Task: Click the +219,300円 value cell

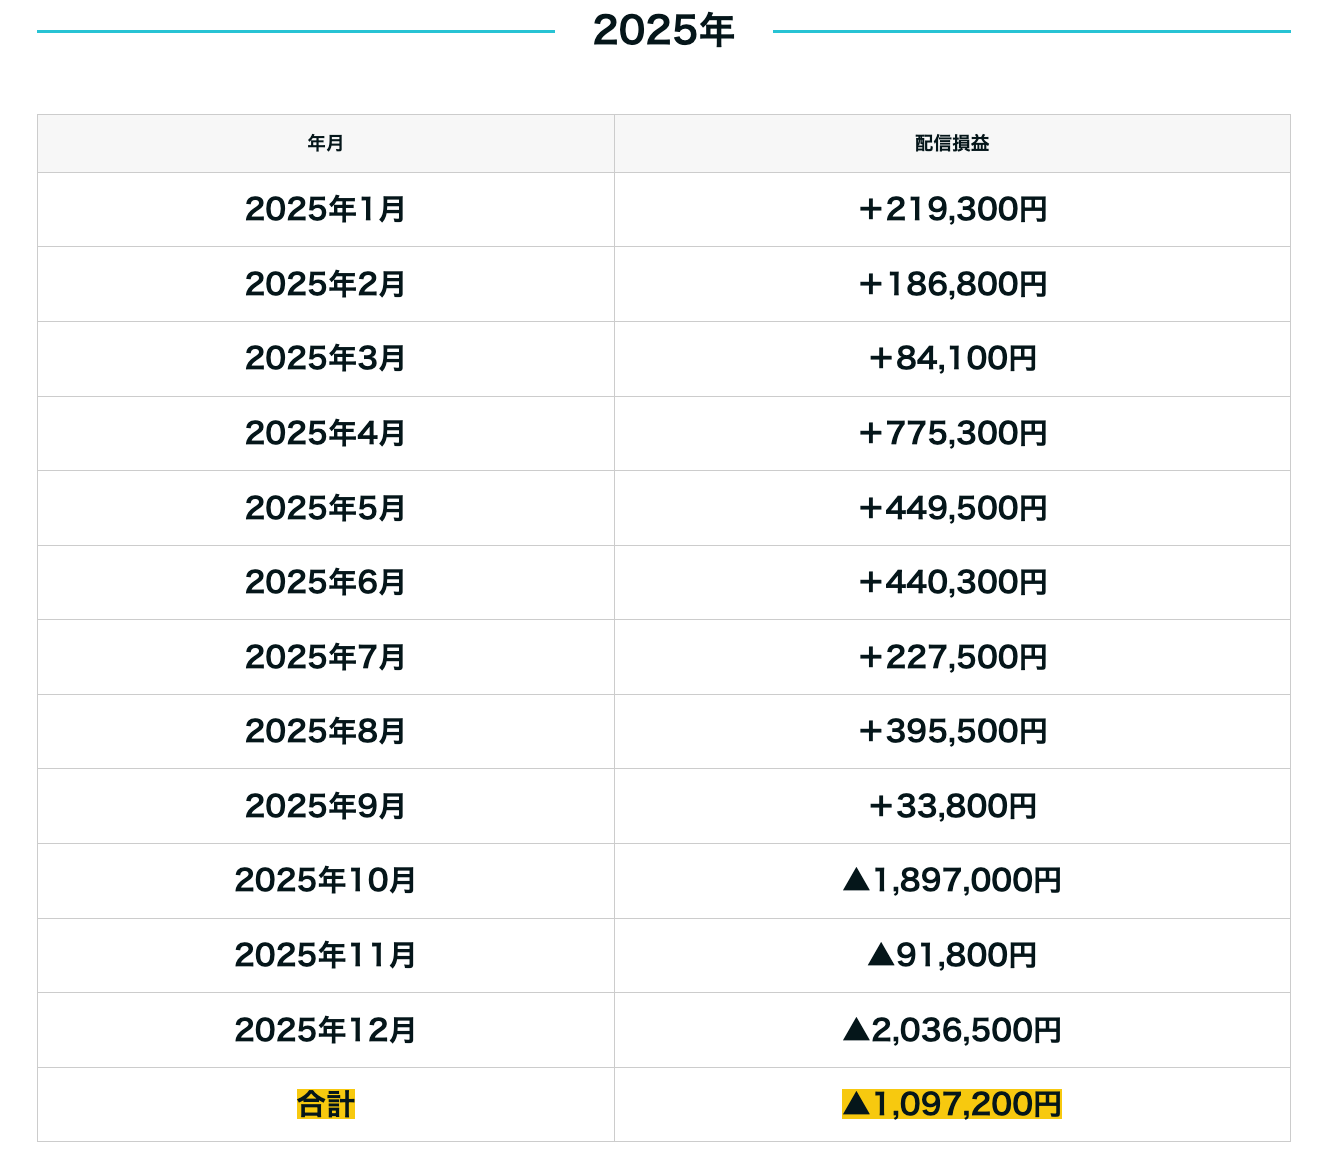Action: coord(952,209)
